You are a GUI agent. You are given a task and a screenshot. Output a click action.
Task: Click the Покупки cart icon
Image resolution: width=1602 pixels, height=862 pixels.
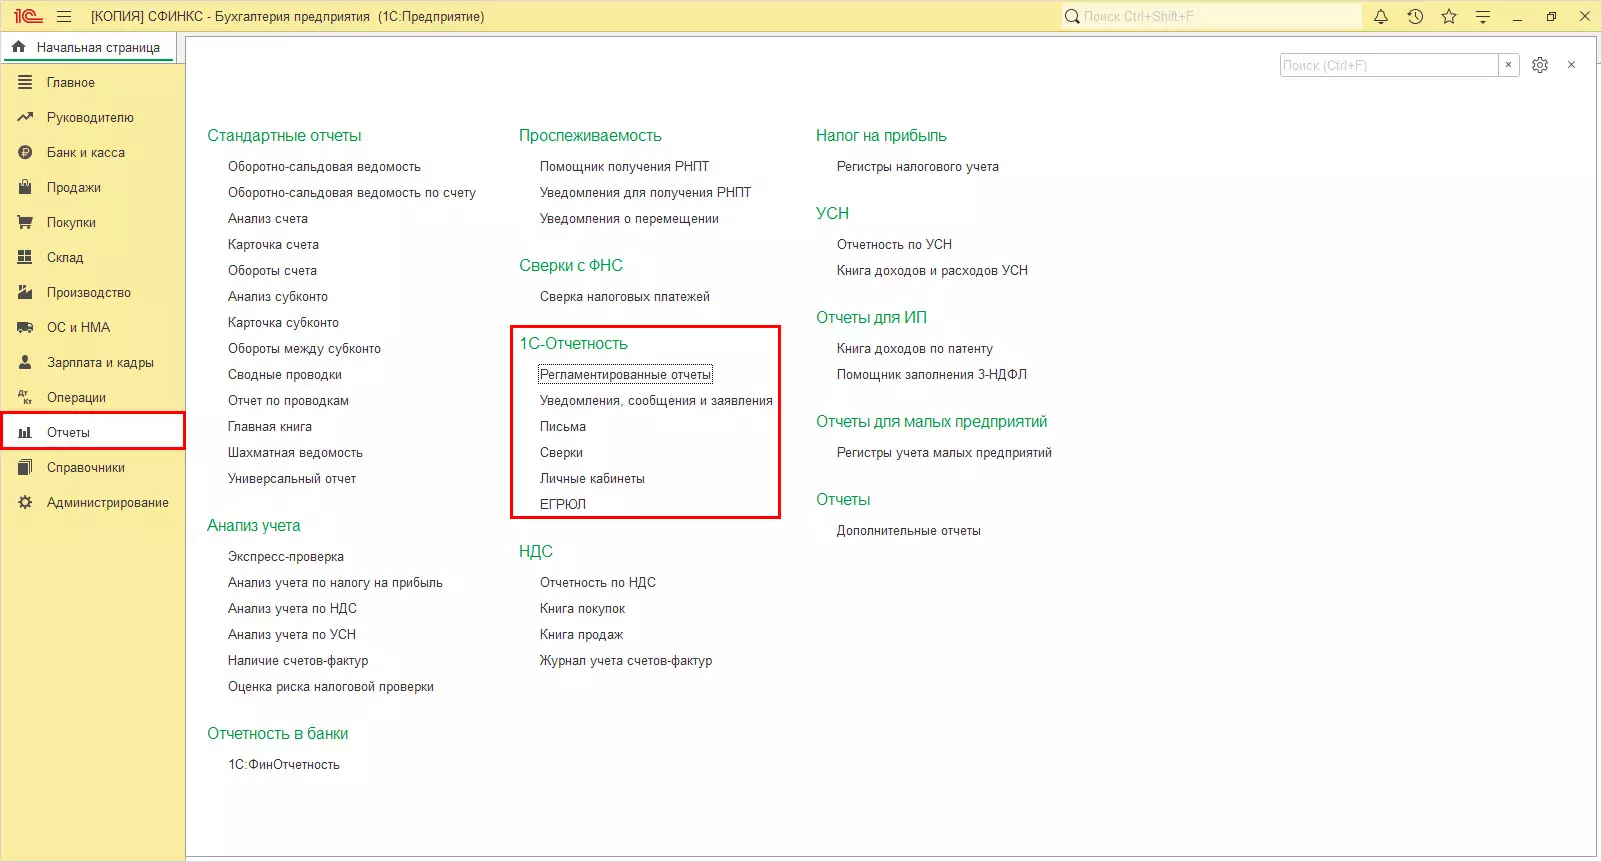(x=25, y=223)
